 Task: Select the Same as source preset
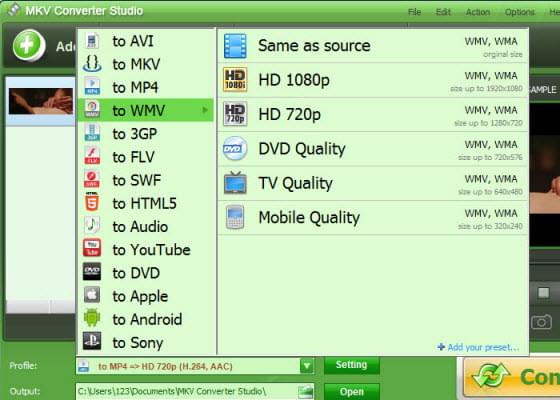click(x=373, y=46)
